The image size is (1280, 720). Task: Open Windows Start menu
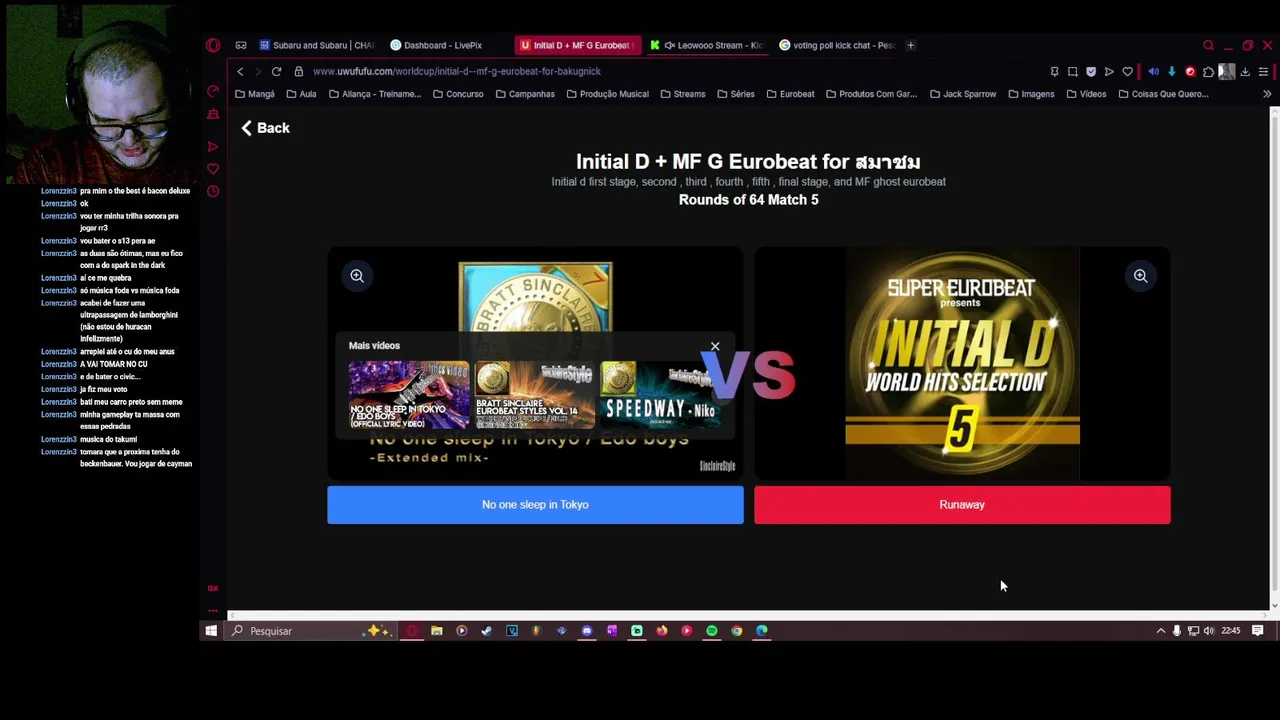point(211,631)
